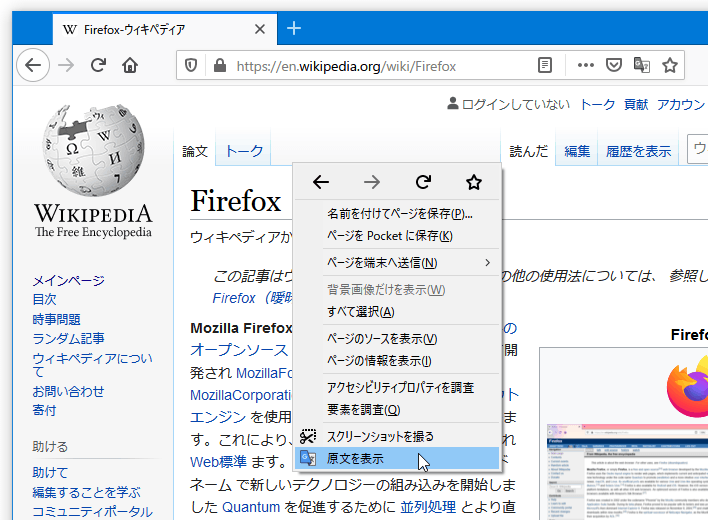Open page actions three-dot menu

tap(586, 65)
